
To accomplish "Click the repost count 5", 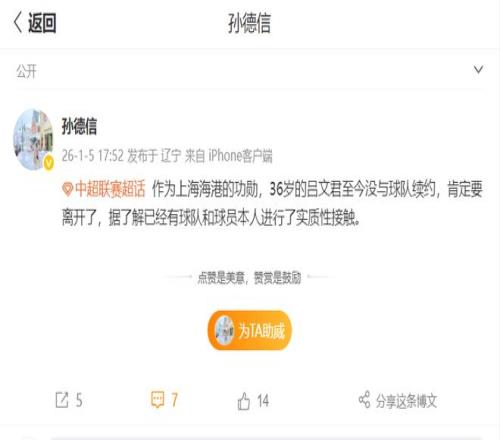I will (x=79, y=400).
